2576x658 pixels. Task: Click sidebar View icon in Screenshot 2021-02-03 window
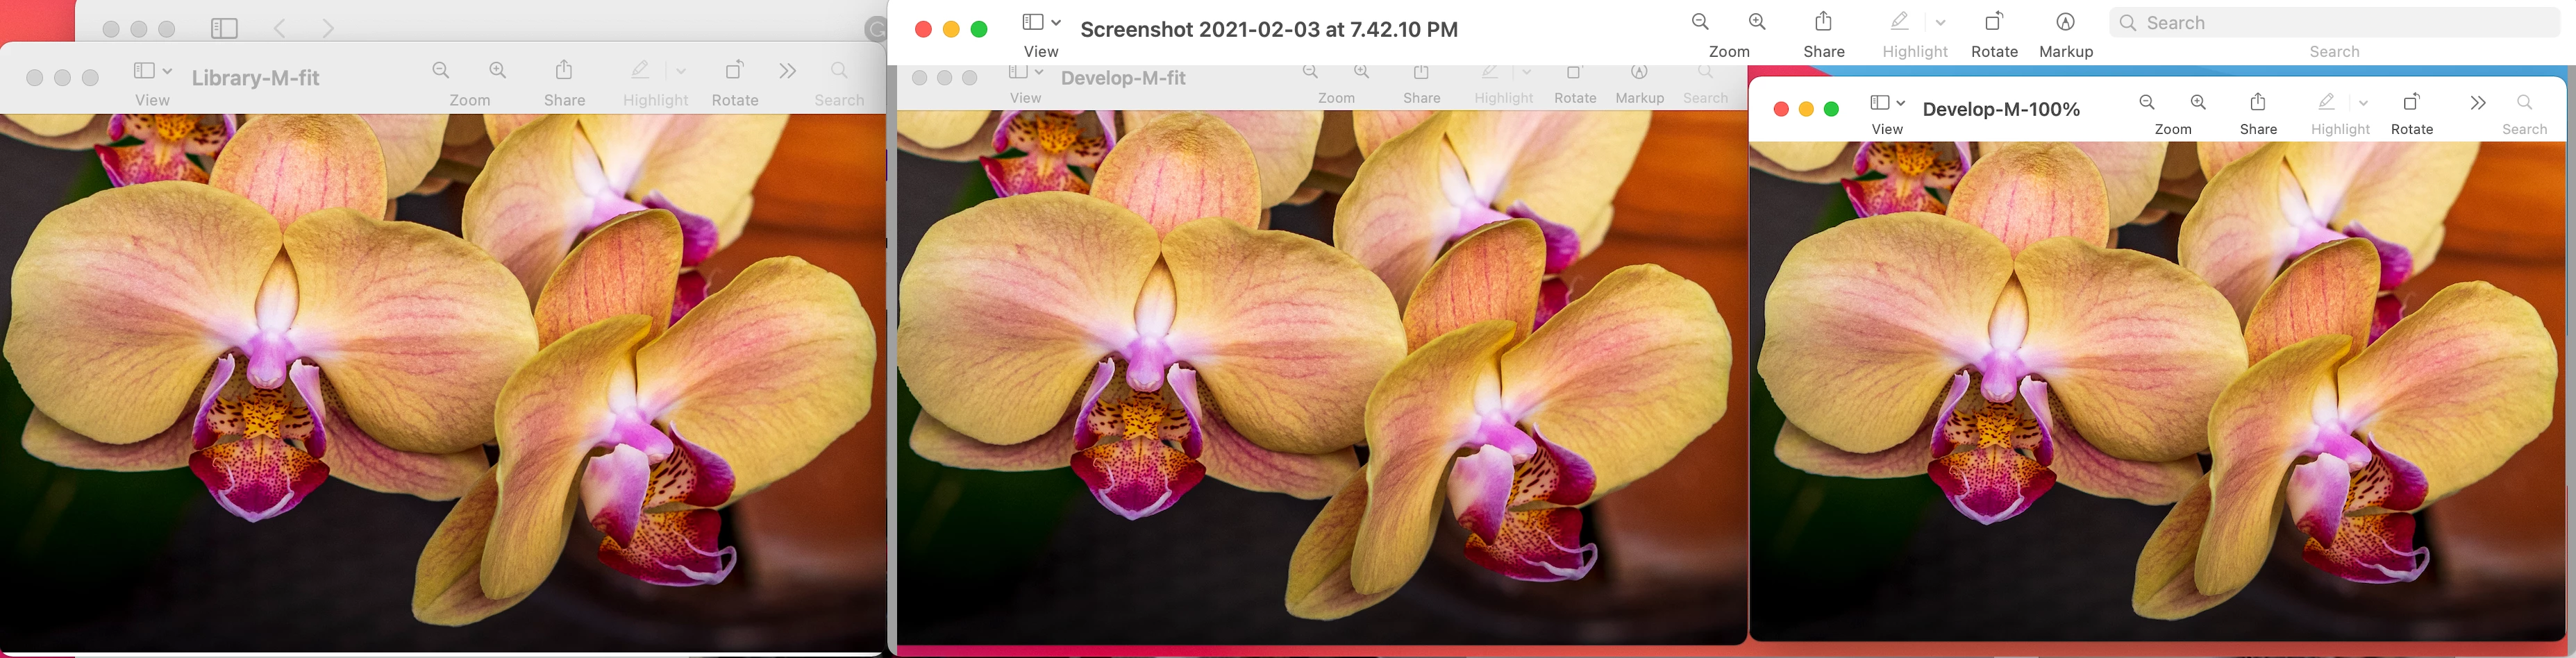coord(1033,22)
